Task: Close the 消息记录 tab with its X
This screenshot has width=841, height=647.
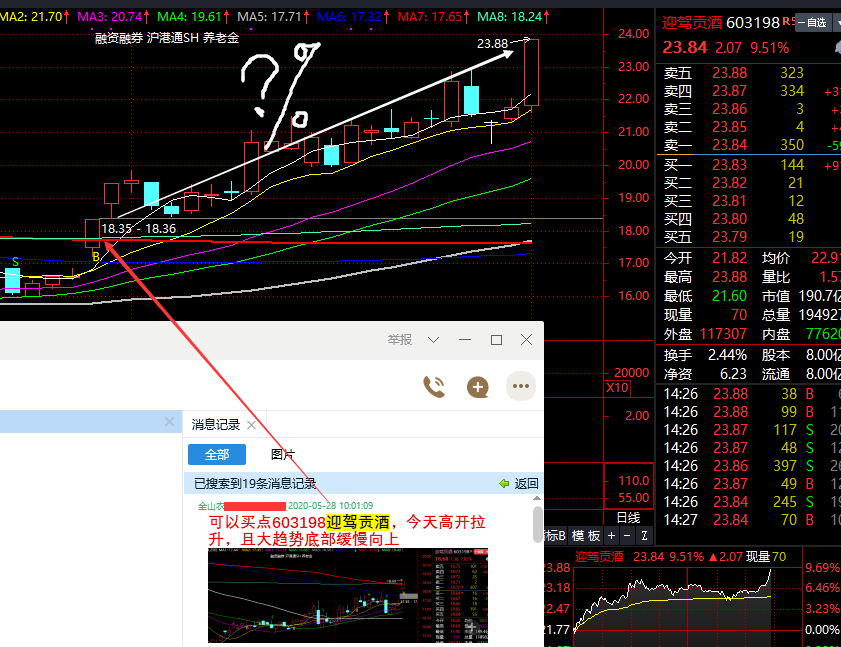Action: point(251,425)
